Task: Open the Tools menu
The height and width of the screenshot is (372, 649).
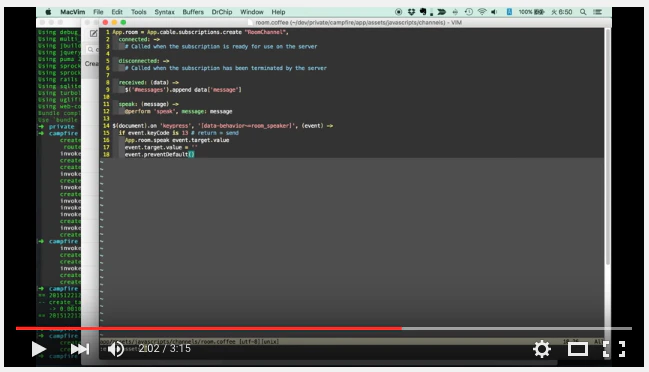Action: pos(139,12)
